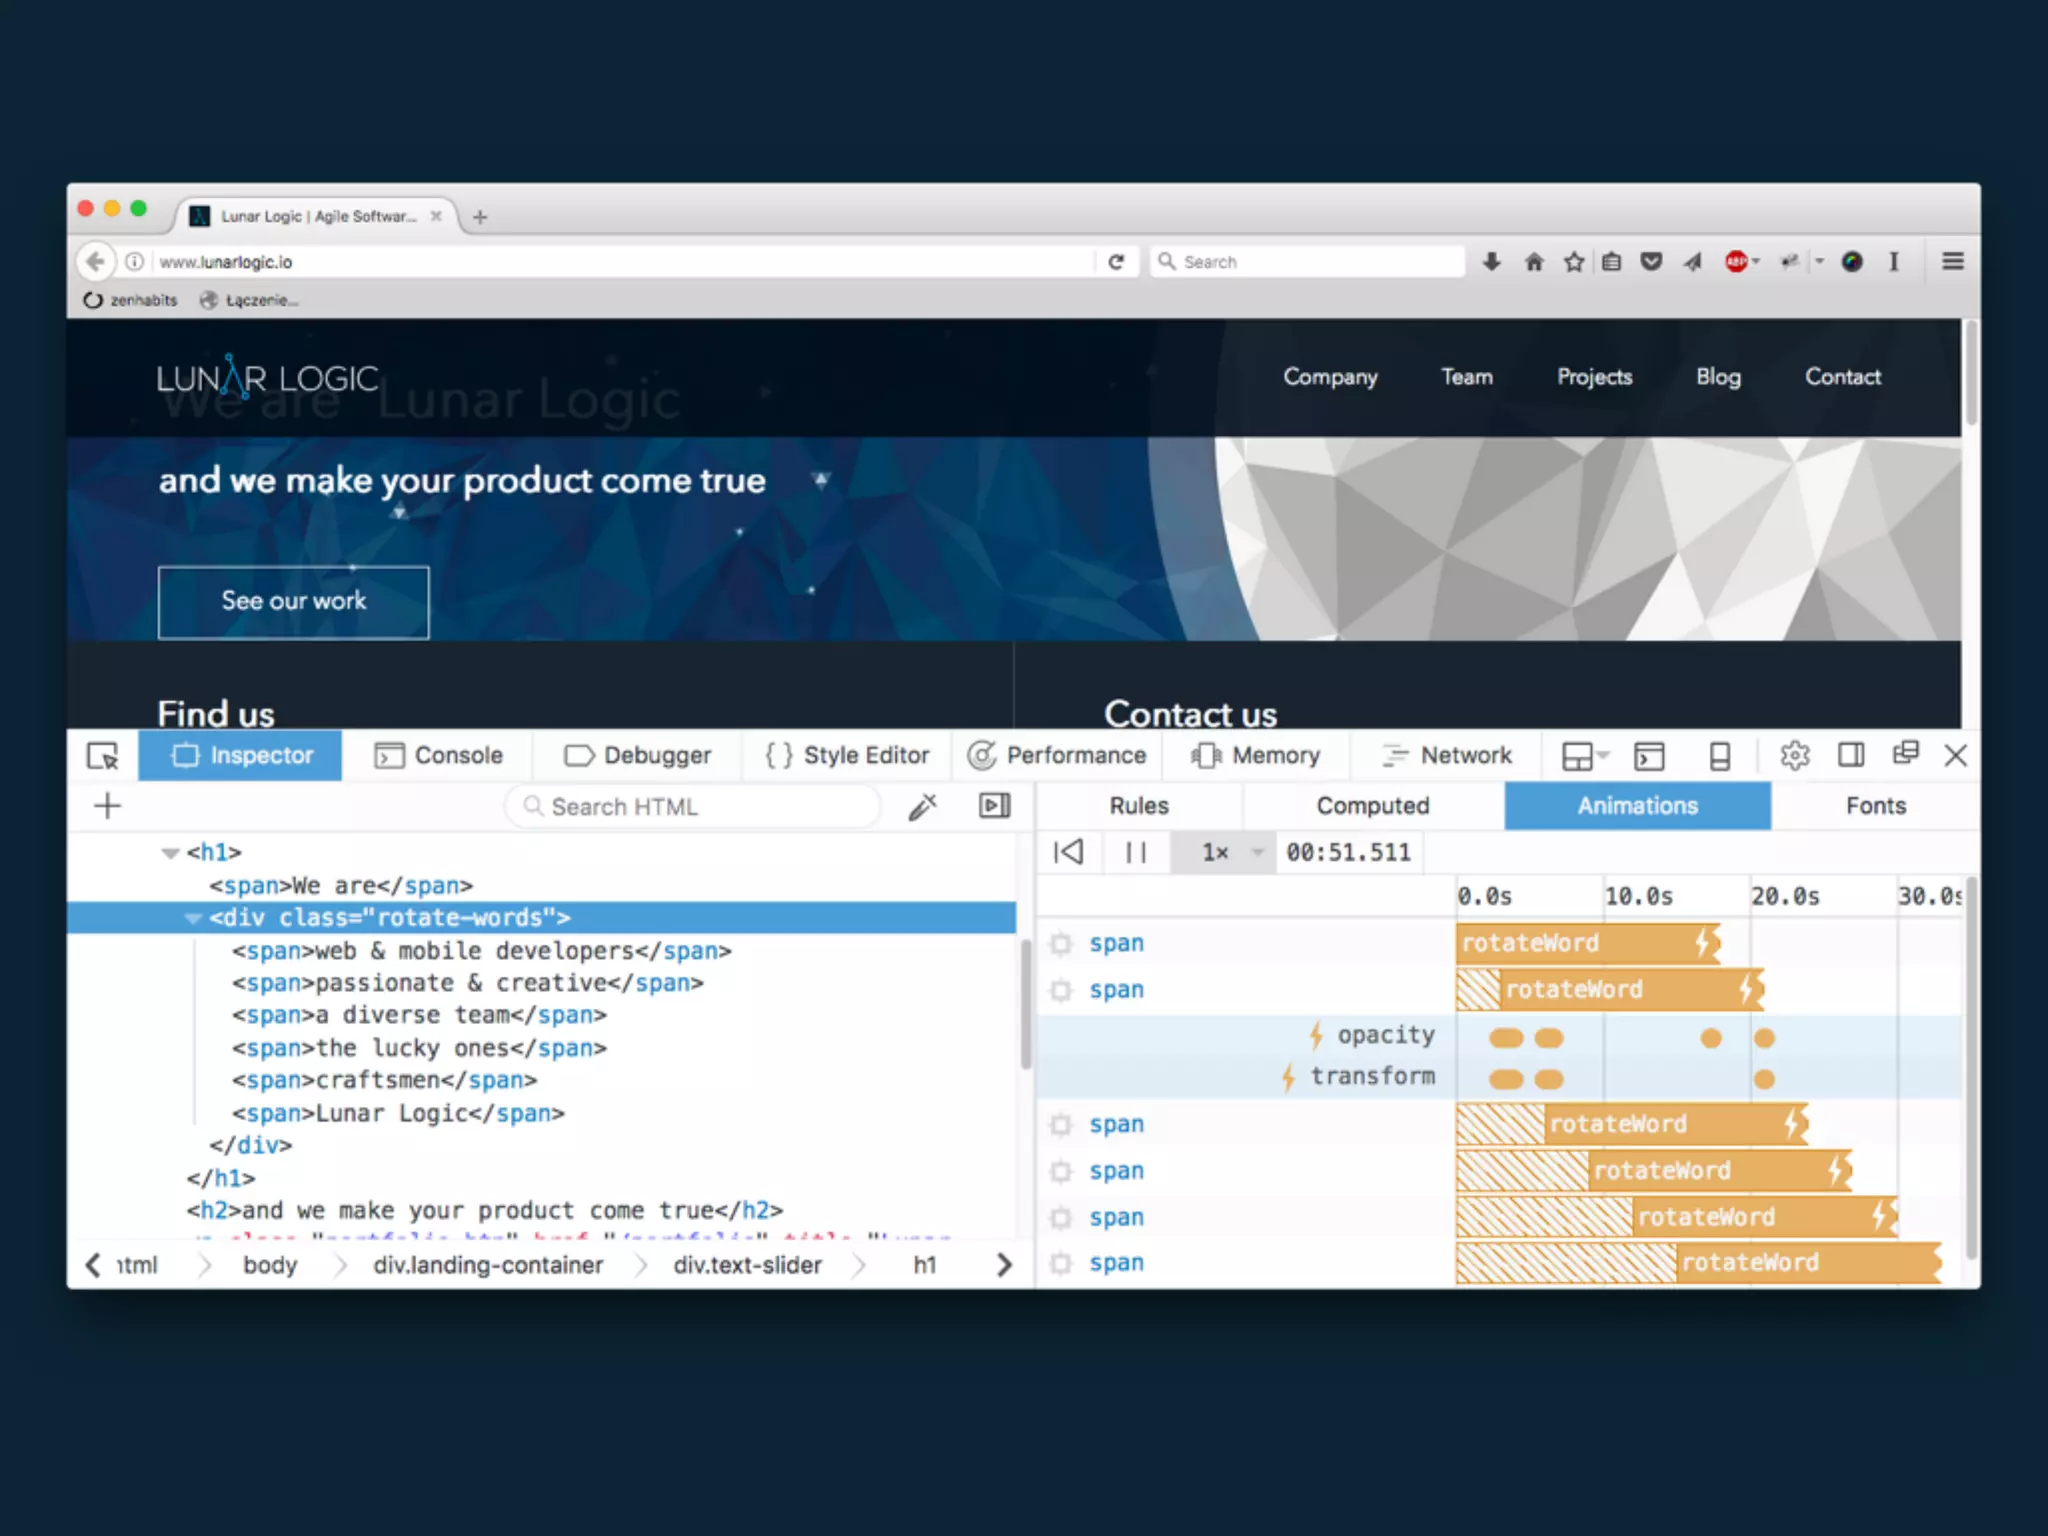The width and height of the screenshot is (2048, 1536).
Task: Toggle responsive design mode icon
Action: click(1720, 756)
